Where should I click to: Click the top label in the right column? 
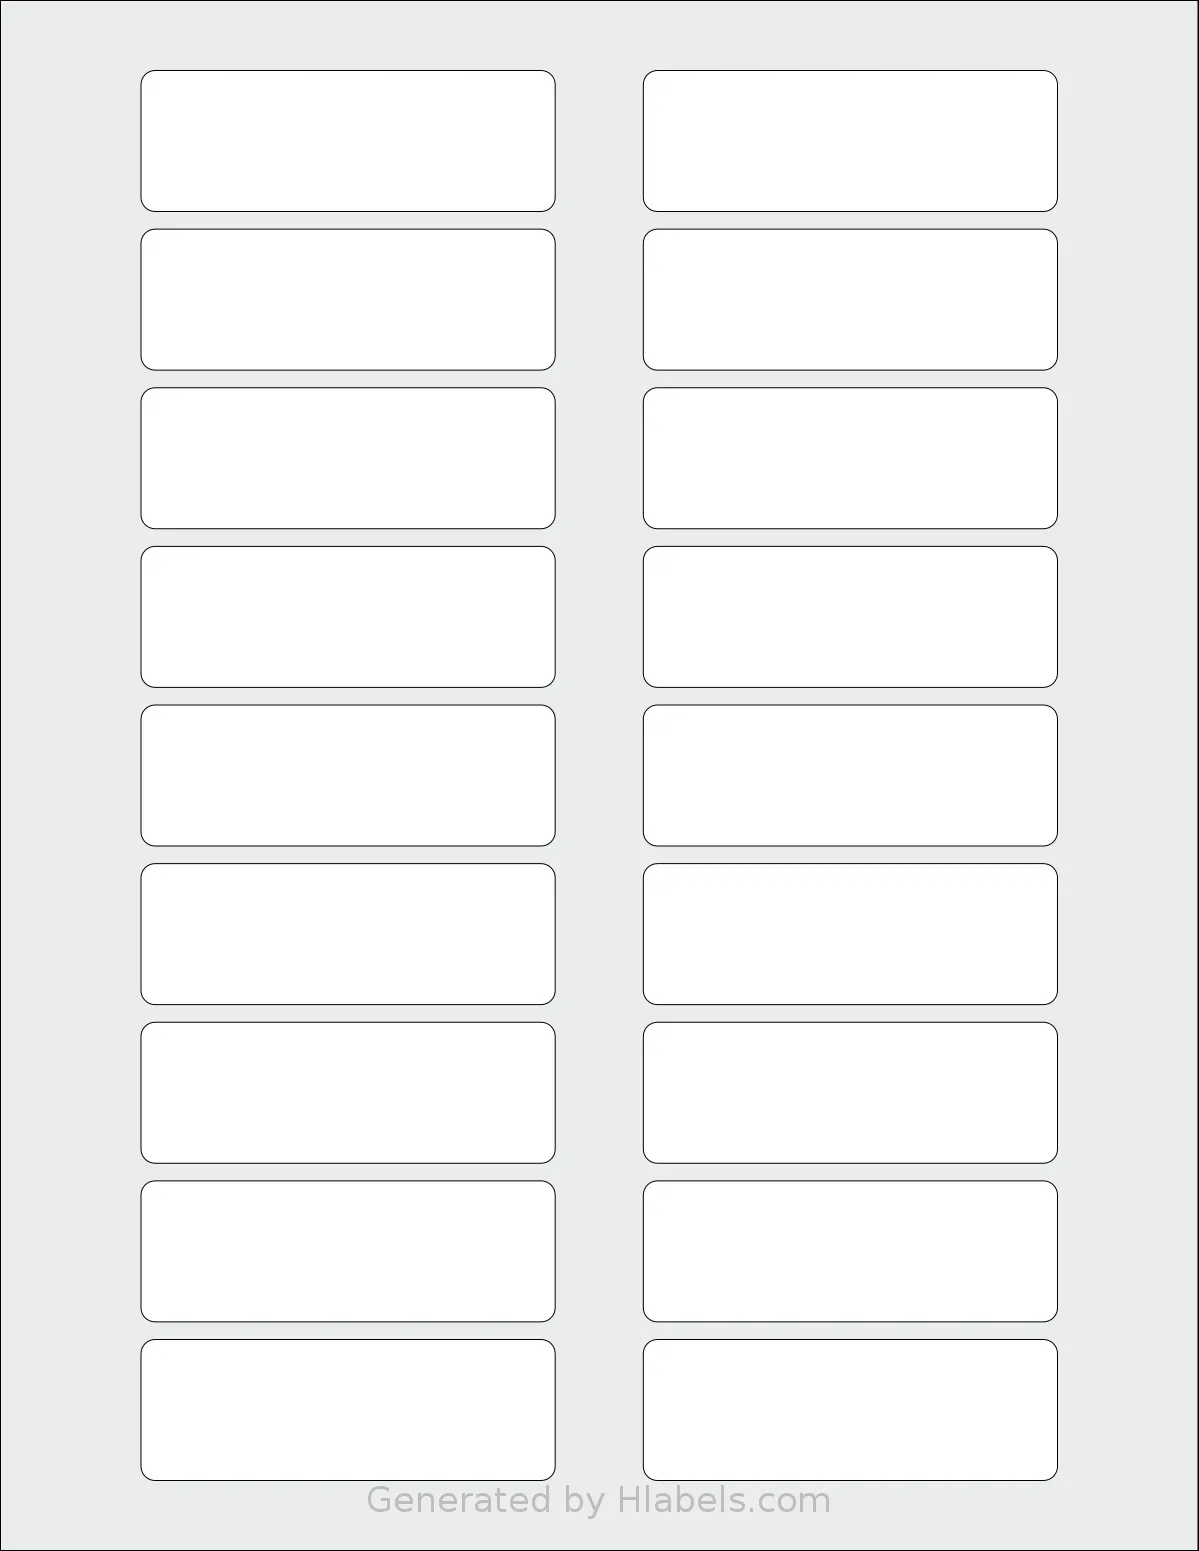pos(850,141)
